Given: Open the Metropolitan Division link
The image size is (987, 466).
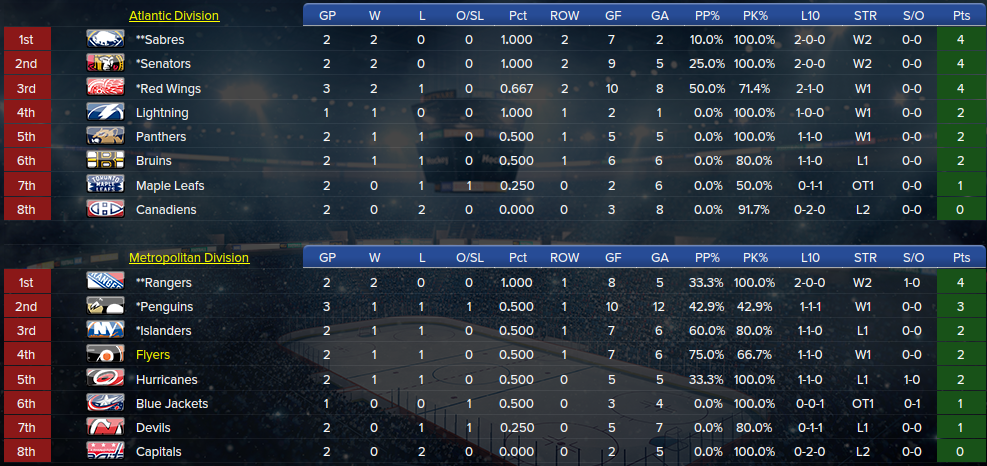Looking at the screenshot, I should tap(189, 258).
